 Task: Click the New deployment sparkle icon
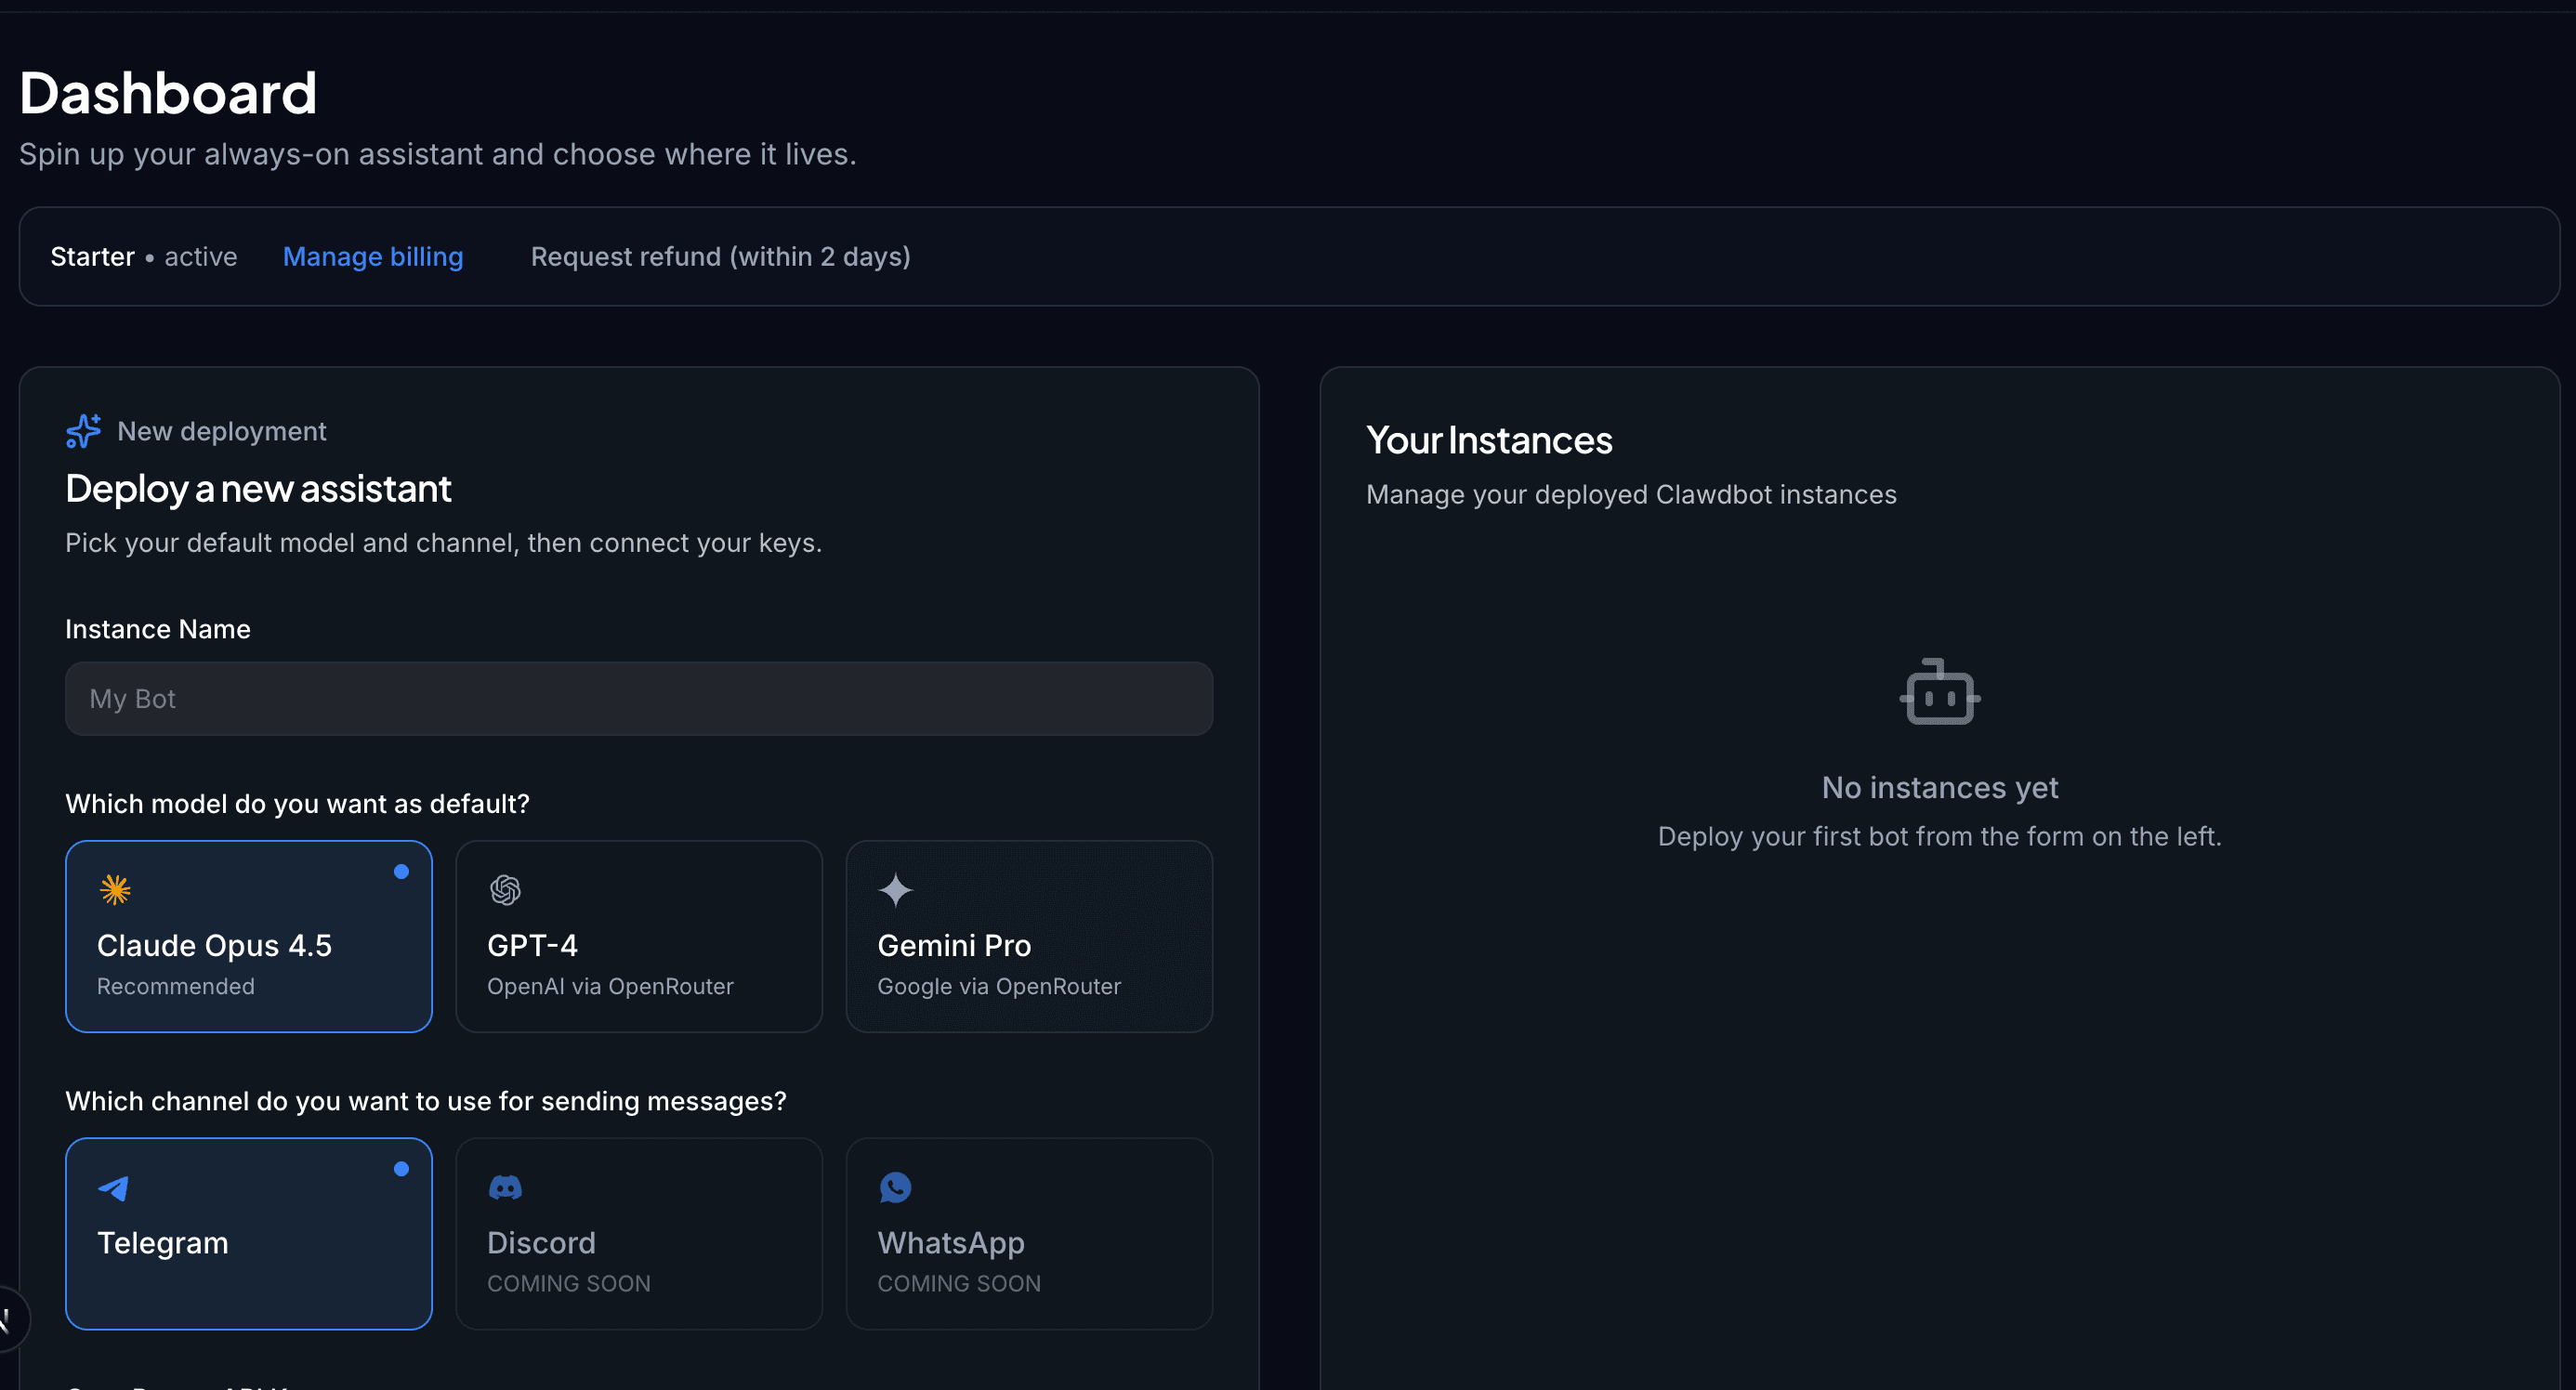point(83,431)
